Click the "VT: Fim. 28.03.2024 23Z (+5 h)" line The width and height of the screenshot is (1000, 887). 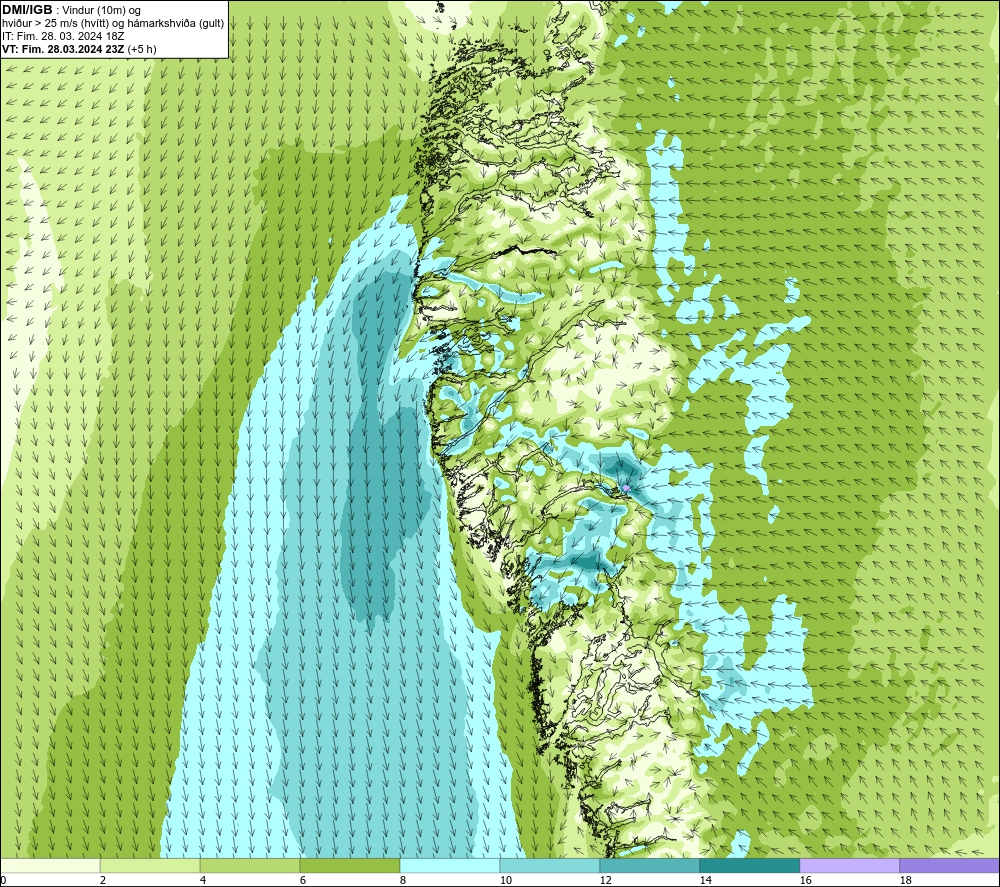point(79,48)
